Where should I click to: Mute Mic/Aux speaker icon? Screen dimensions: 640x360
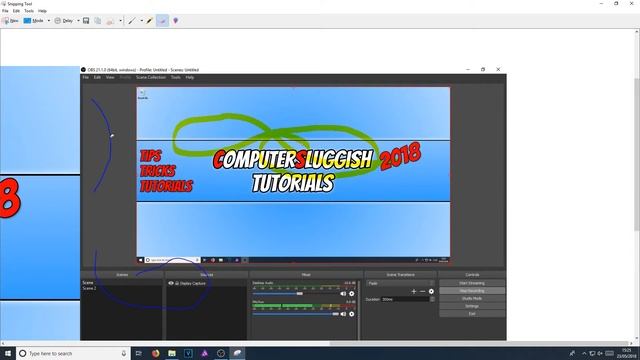coord(343,314)
